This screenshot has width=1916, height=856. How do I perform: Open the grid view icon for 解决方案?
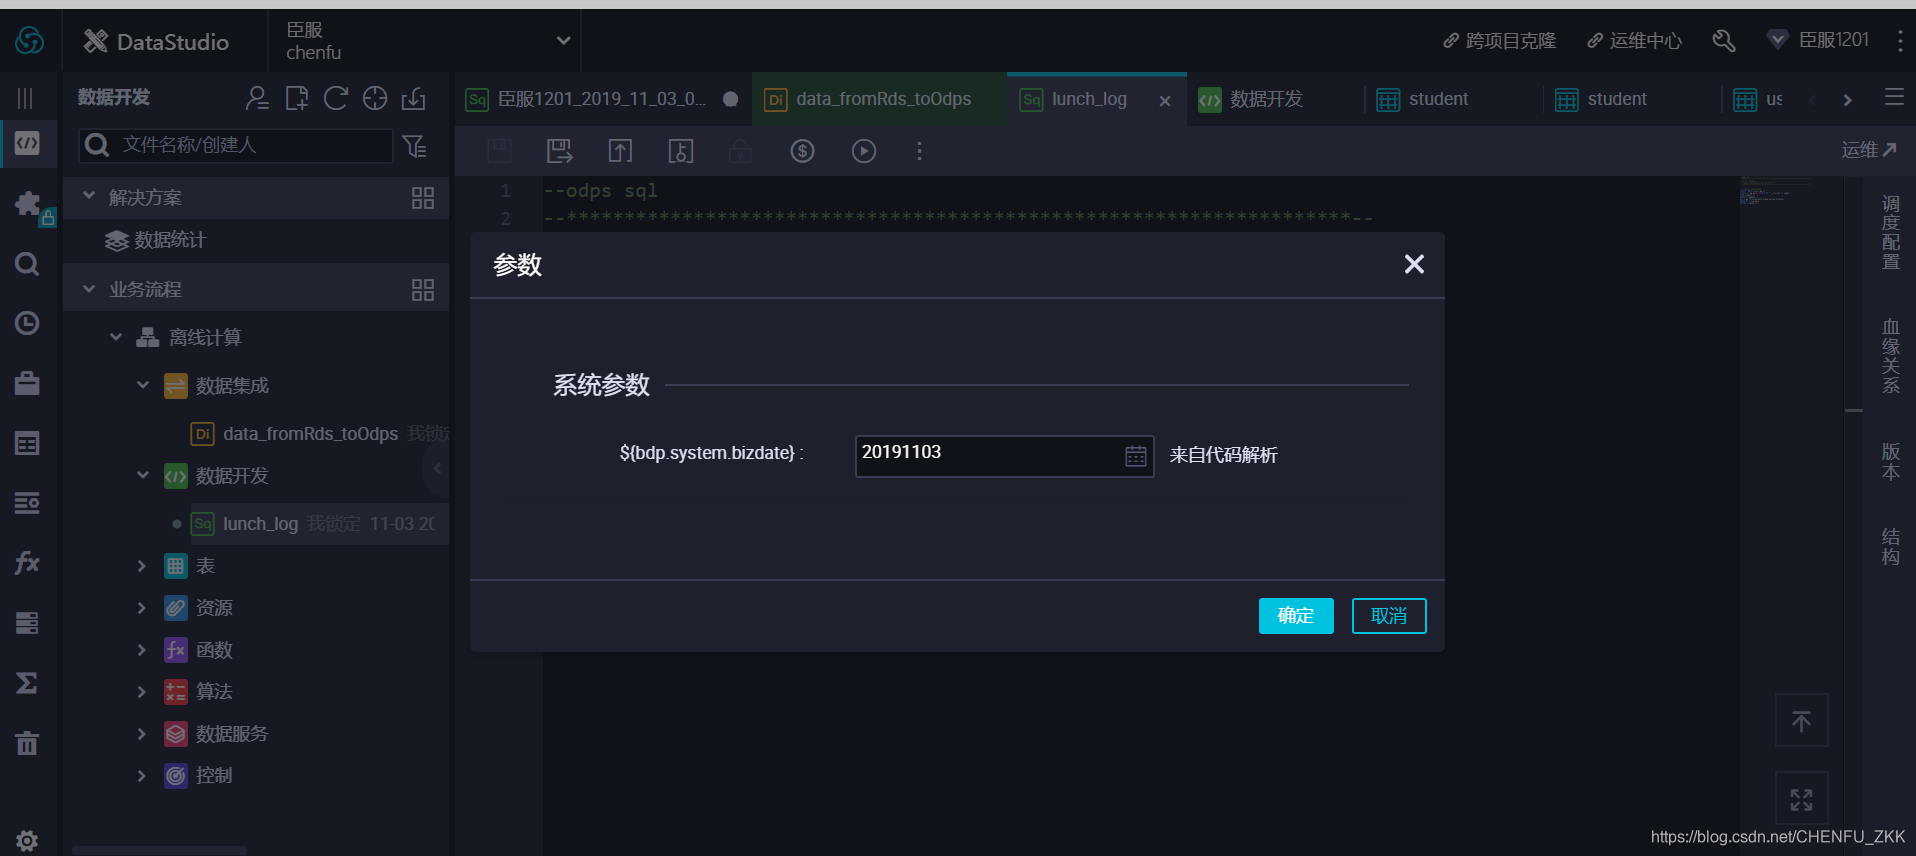click(423, 198)
